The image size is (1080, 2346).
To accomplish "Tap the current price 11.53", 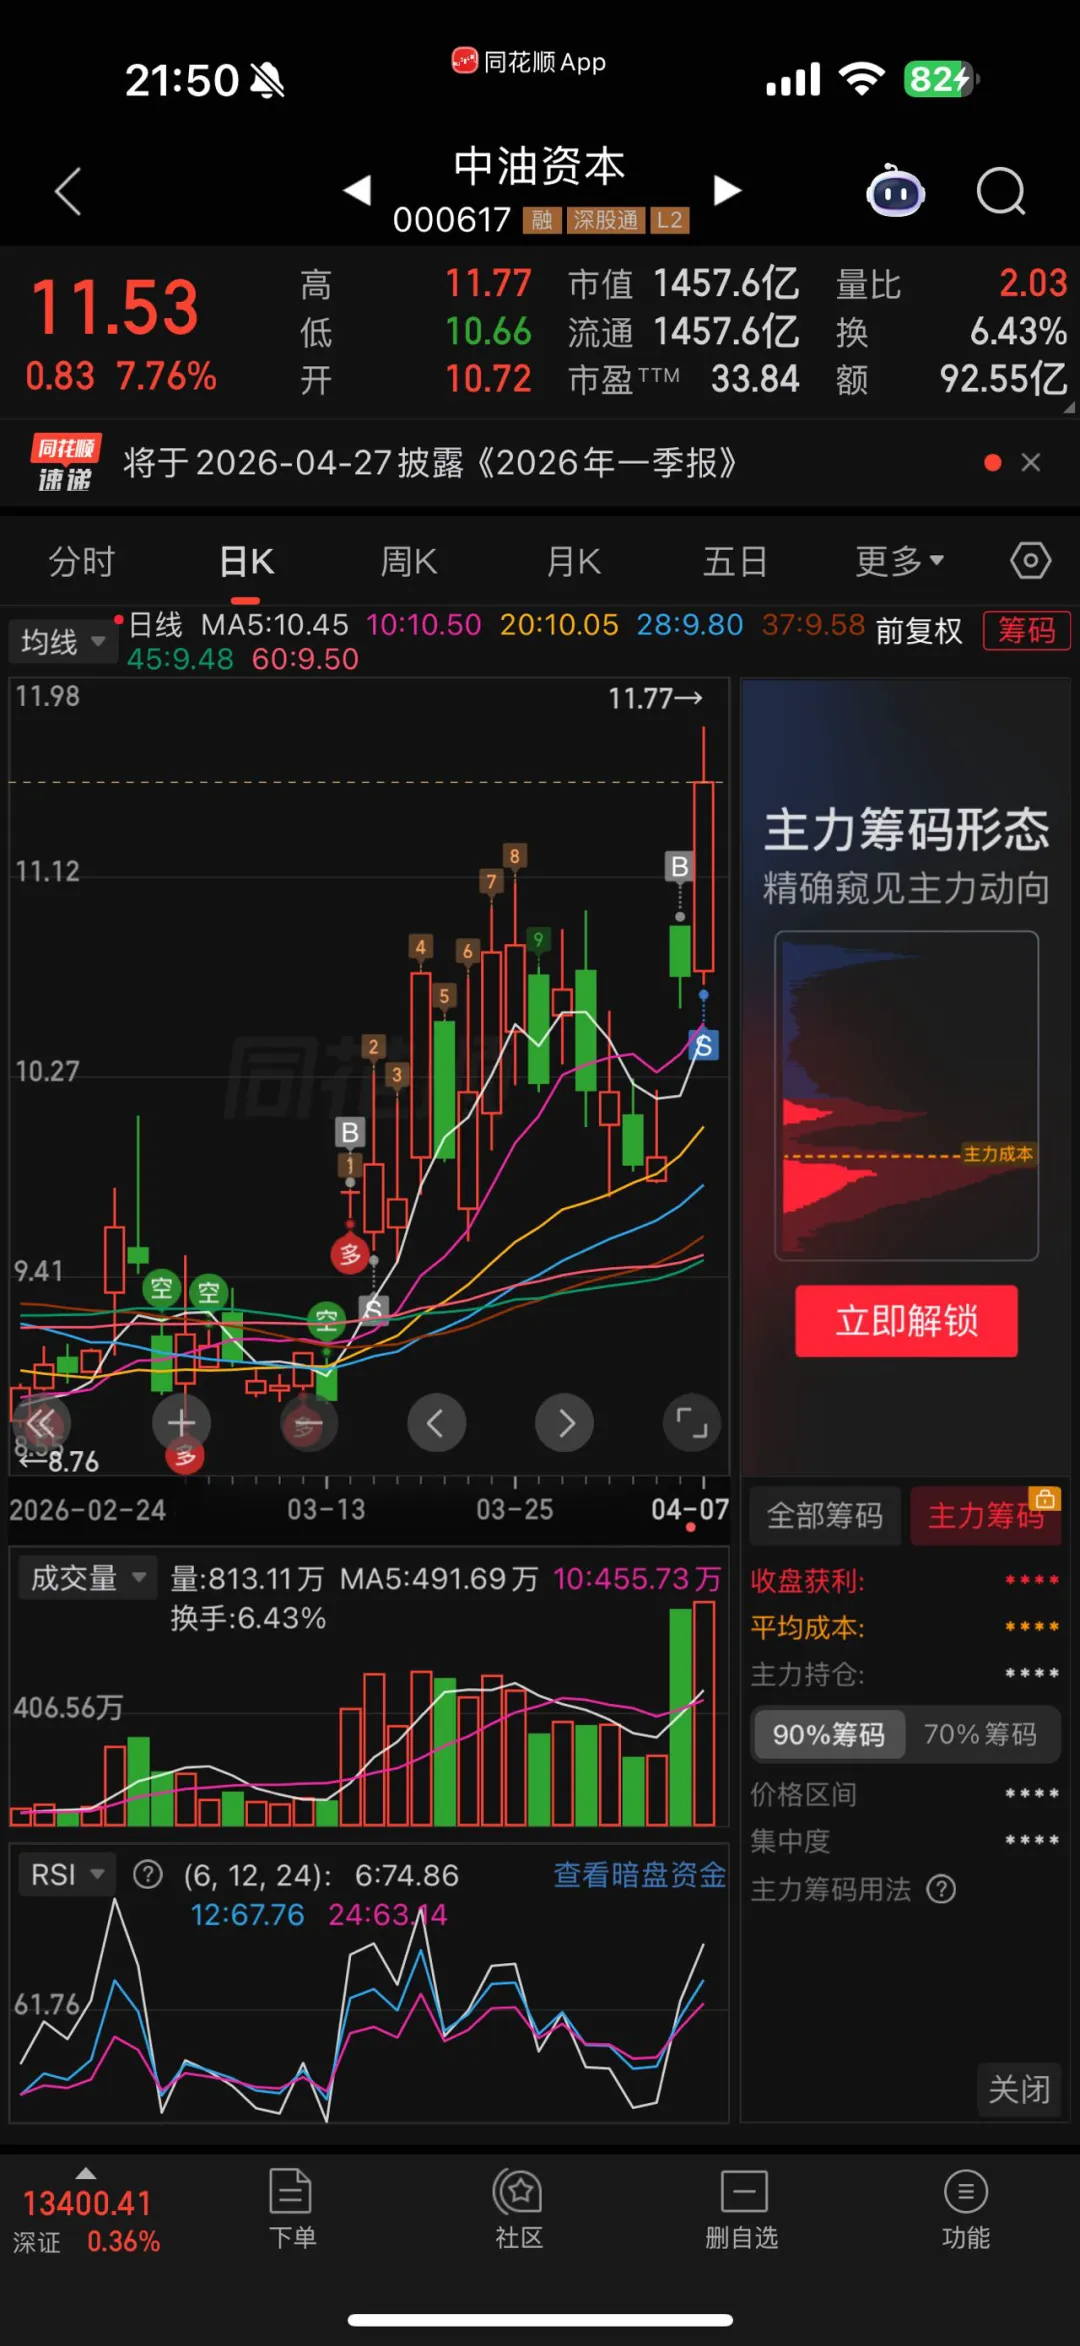I will (116, 307).
